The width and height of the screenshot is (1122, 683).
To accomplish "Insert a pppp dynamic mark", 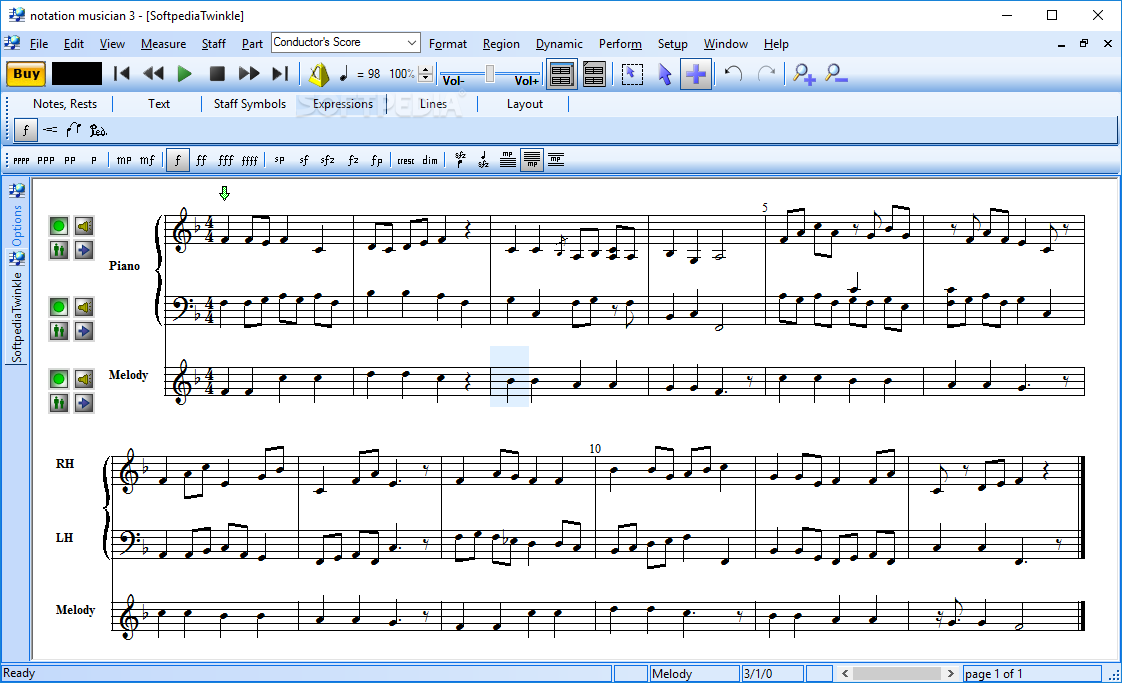I will [x=21, y=160].
